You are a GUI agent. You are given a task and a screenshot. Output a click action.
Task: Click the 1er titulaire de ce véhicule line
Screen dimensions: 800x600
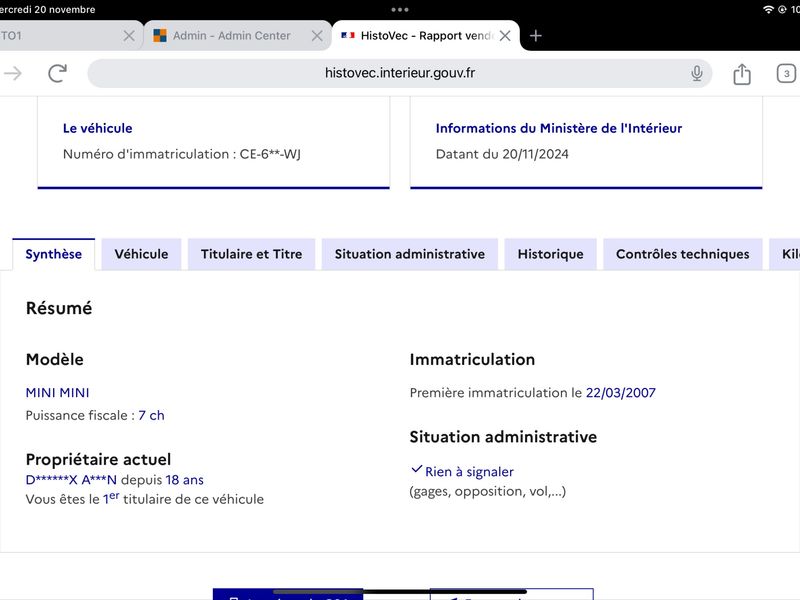pyautogui.click(x=145, y=498)
